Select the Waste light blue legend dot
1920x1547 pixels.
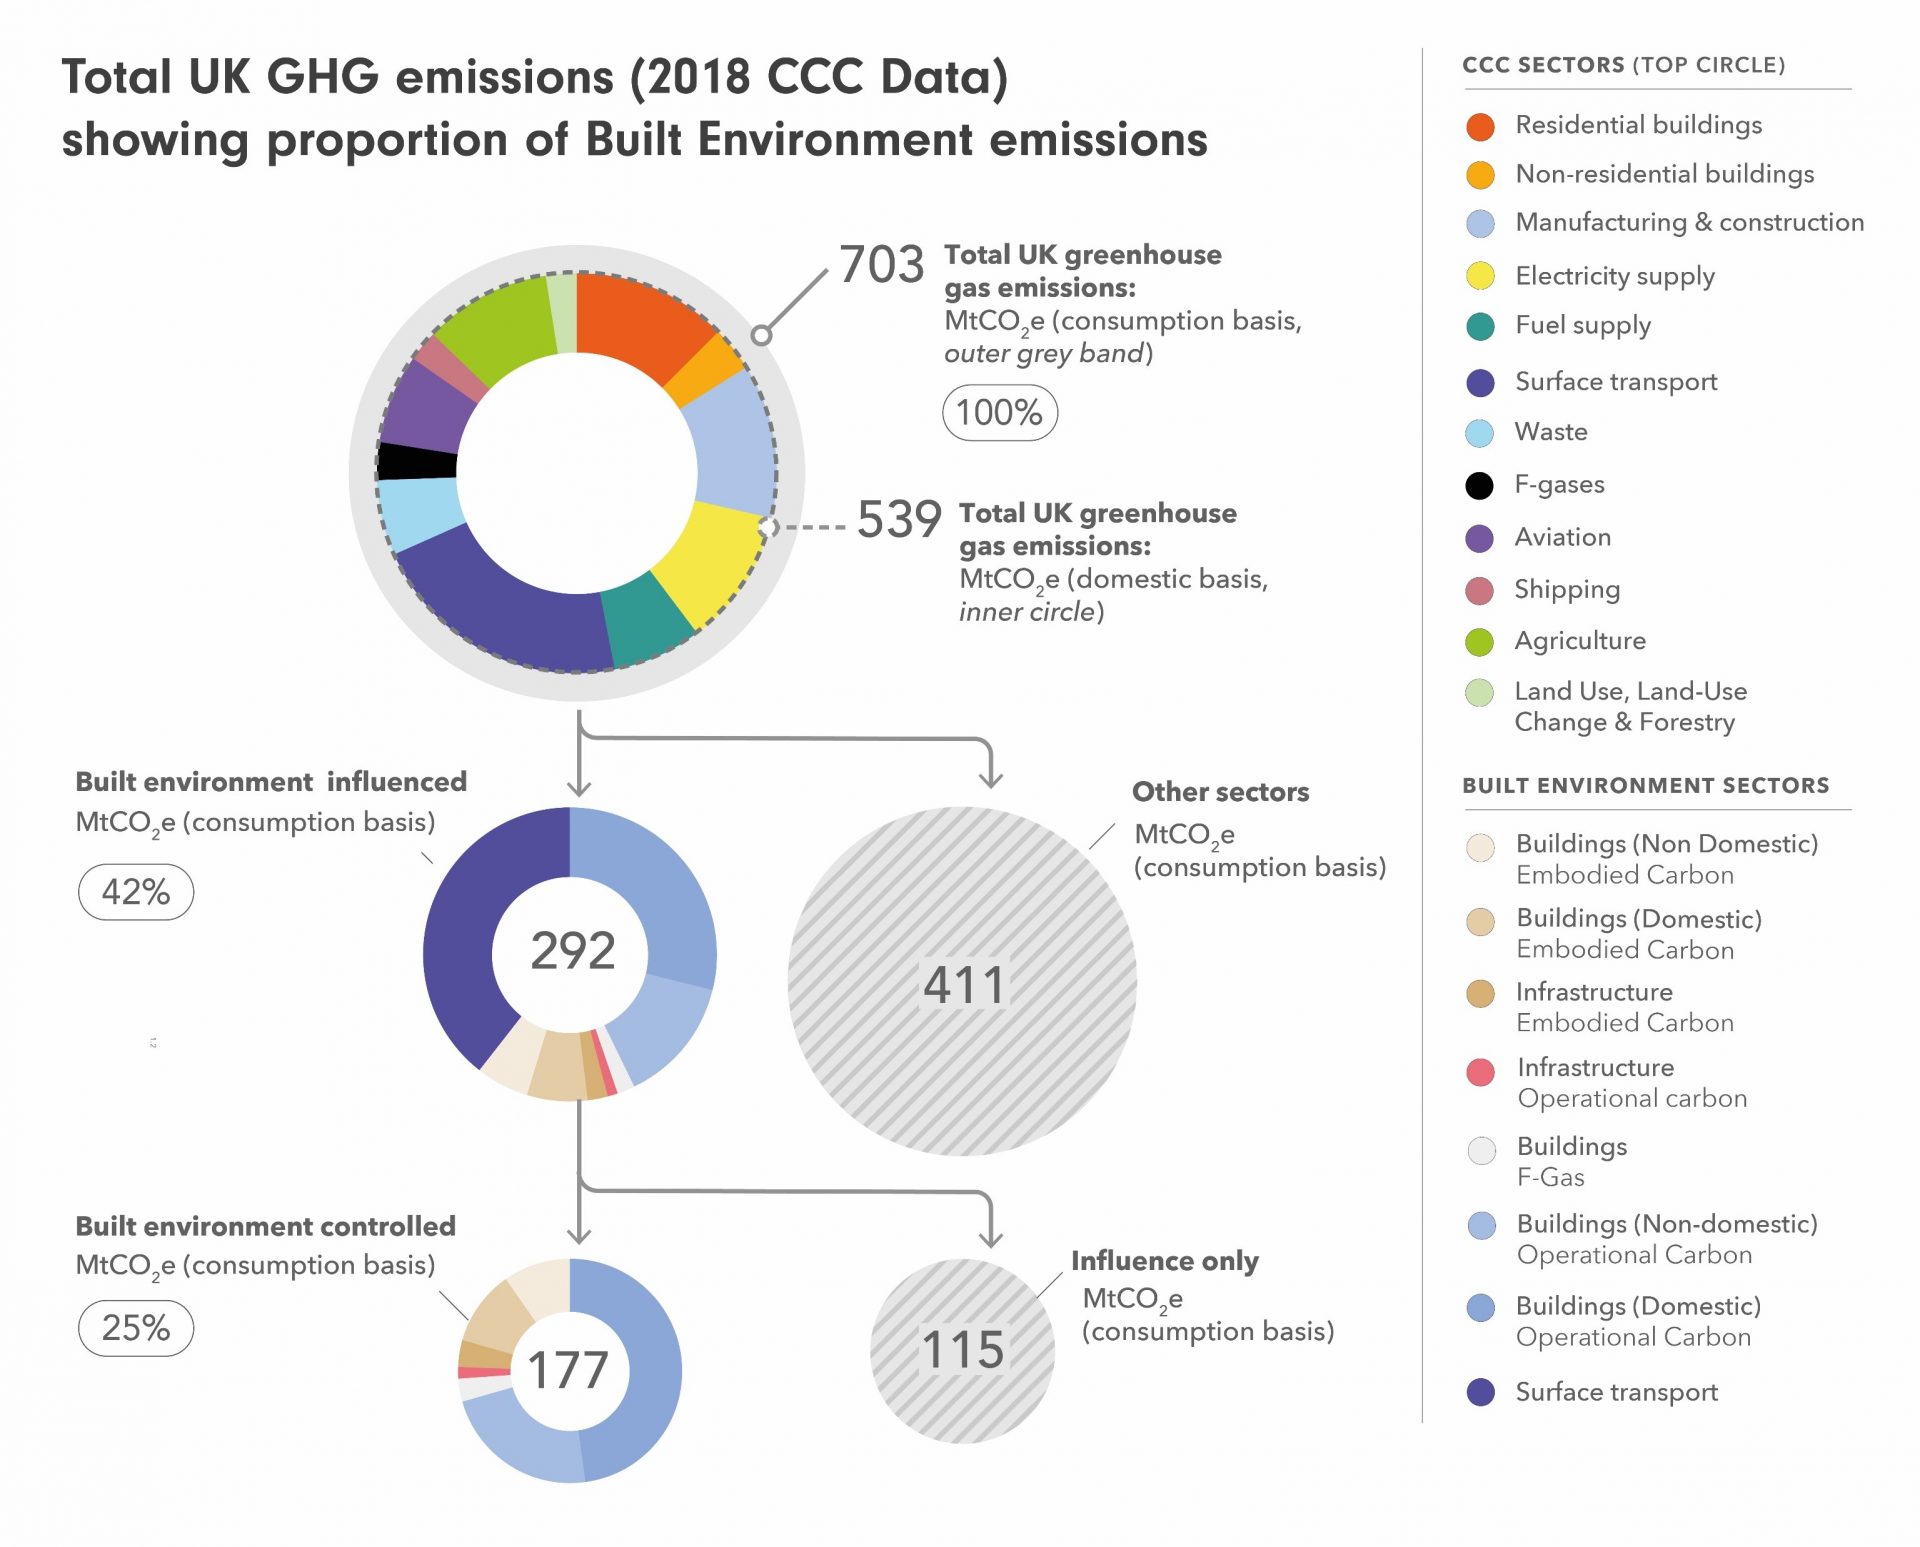coord(1479,433)
